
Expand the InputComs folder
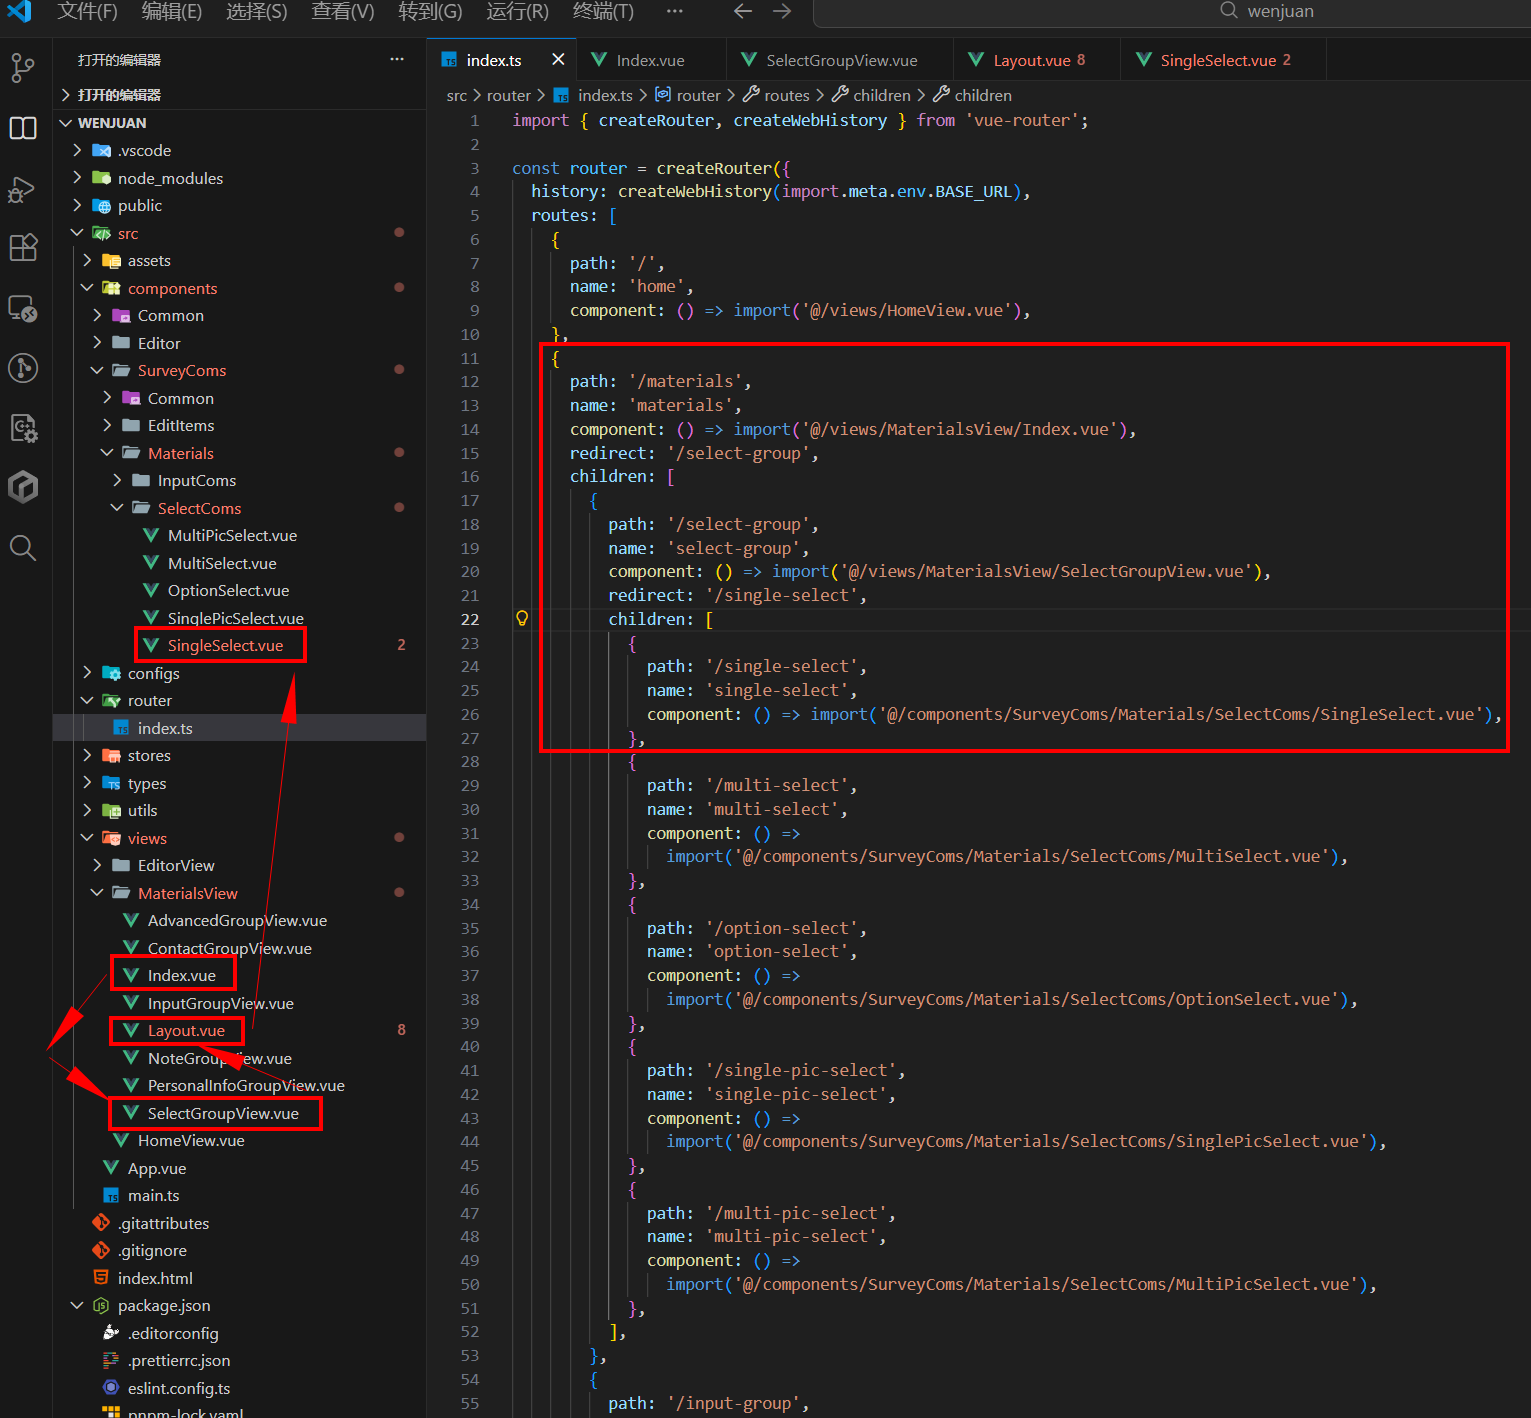pyautogui.click(x=240, y=480)
